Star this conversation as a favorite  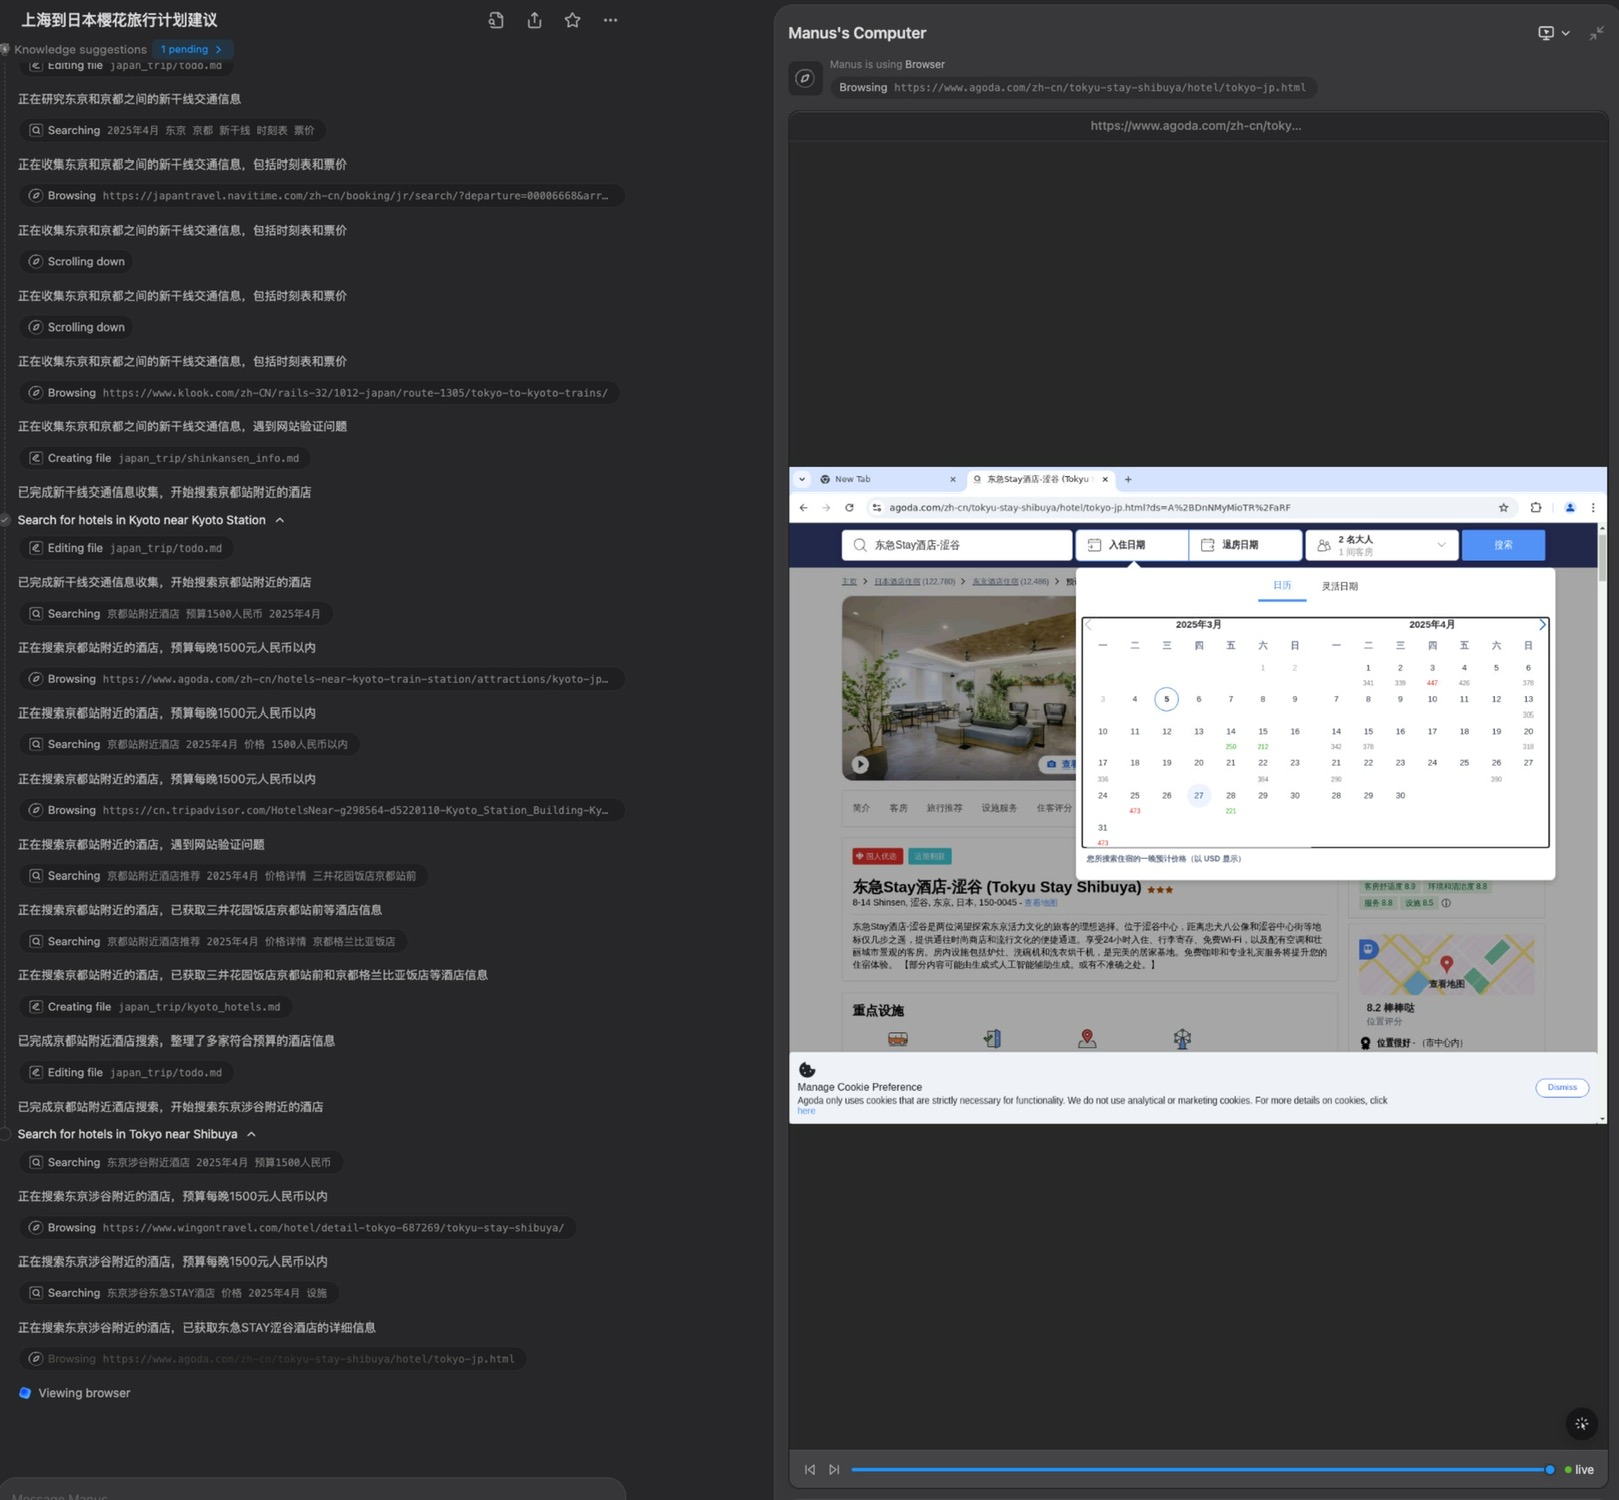tap(572, 20)
